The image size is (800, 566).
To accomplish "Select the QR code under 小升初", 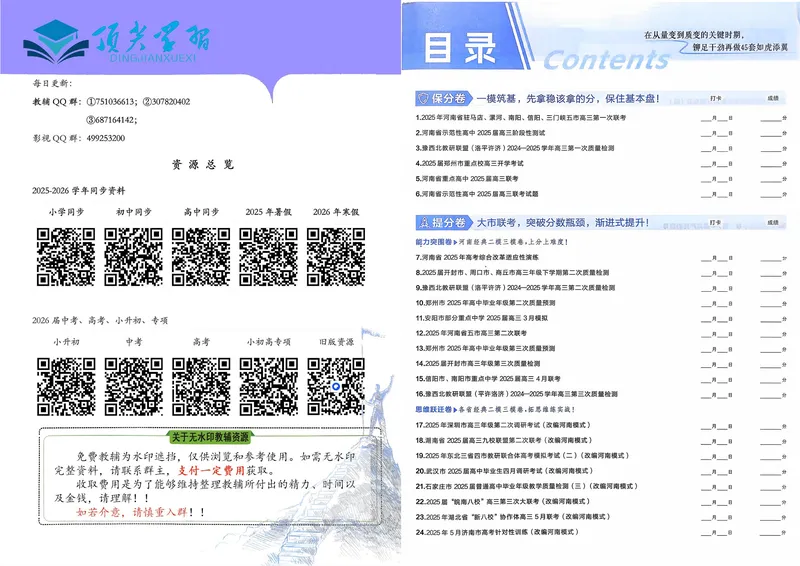I will [x=66, y=386].
